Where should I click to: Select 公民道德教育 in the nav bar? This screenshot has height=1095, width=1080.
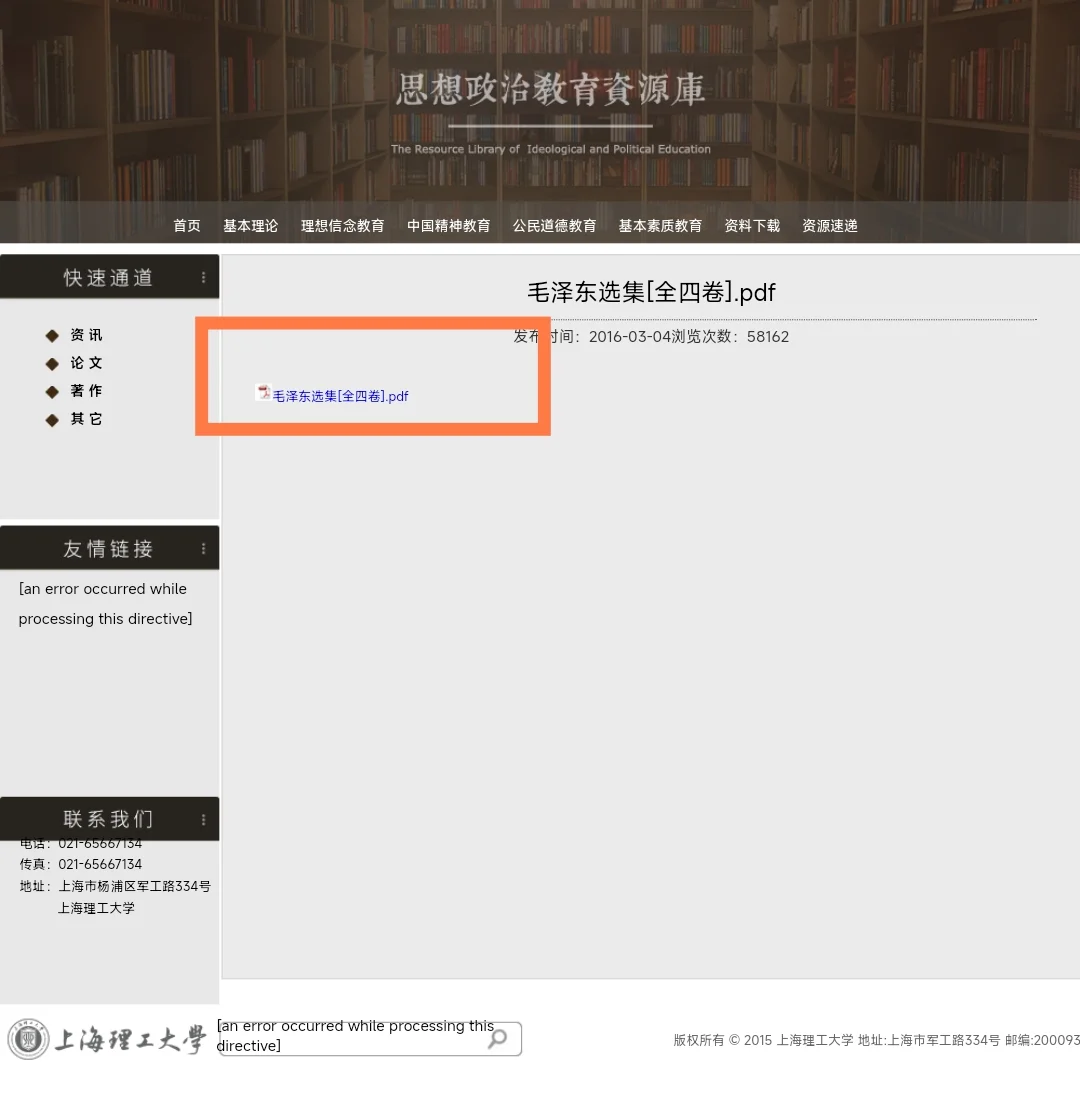pos(554,226)
